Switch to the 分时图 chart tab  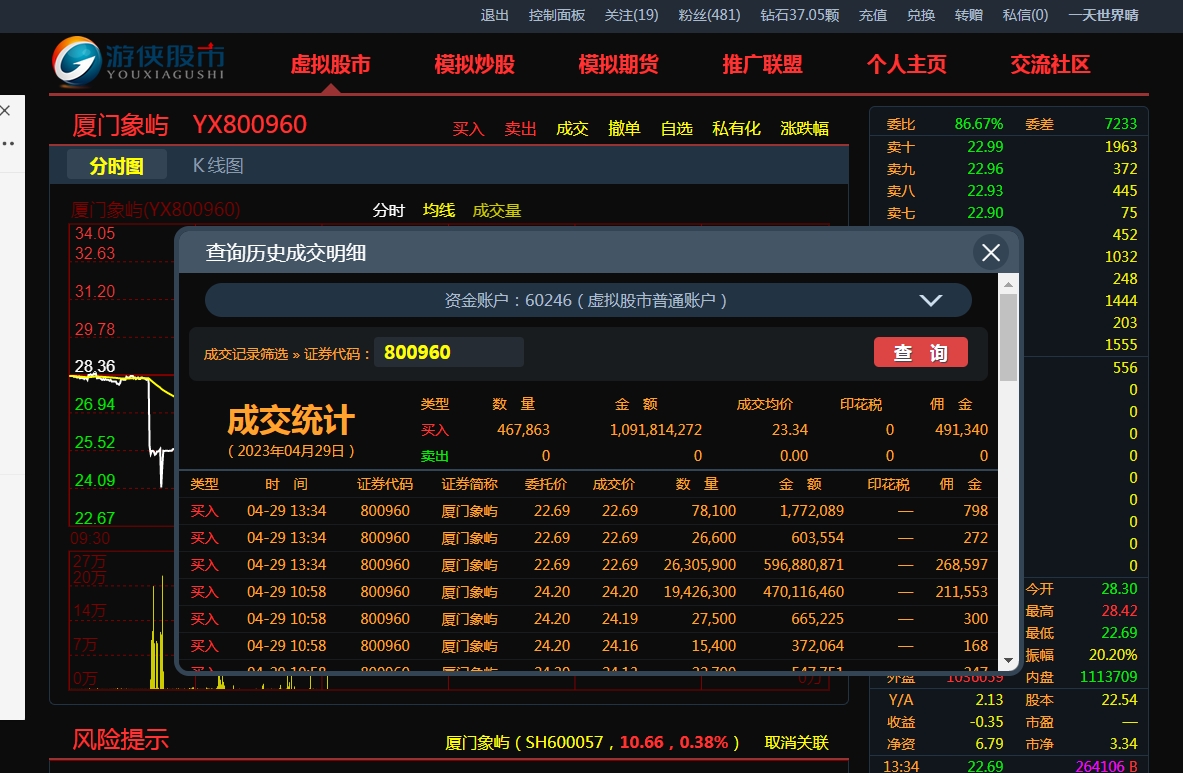pos(117,165)
